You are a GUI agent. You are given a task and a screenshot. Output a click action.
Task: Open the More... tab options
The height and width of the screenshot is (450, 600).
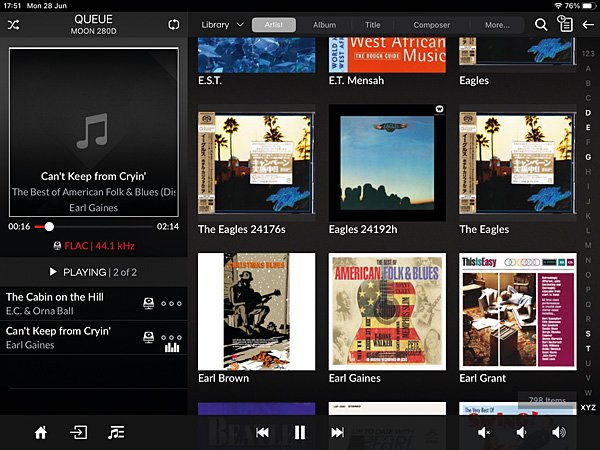pos(497,25)
